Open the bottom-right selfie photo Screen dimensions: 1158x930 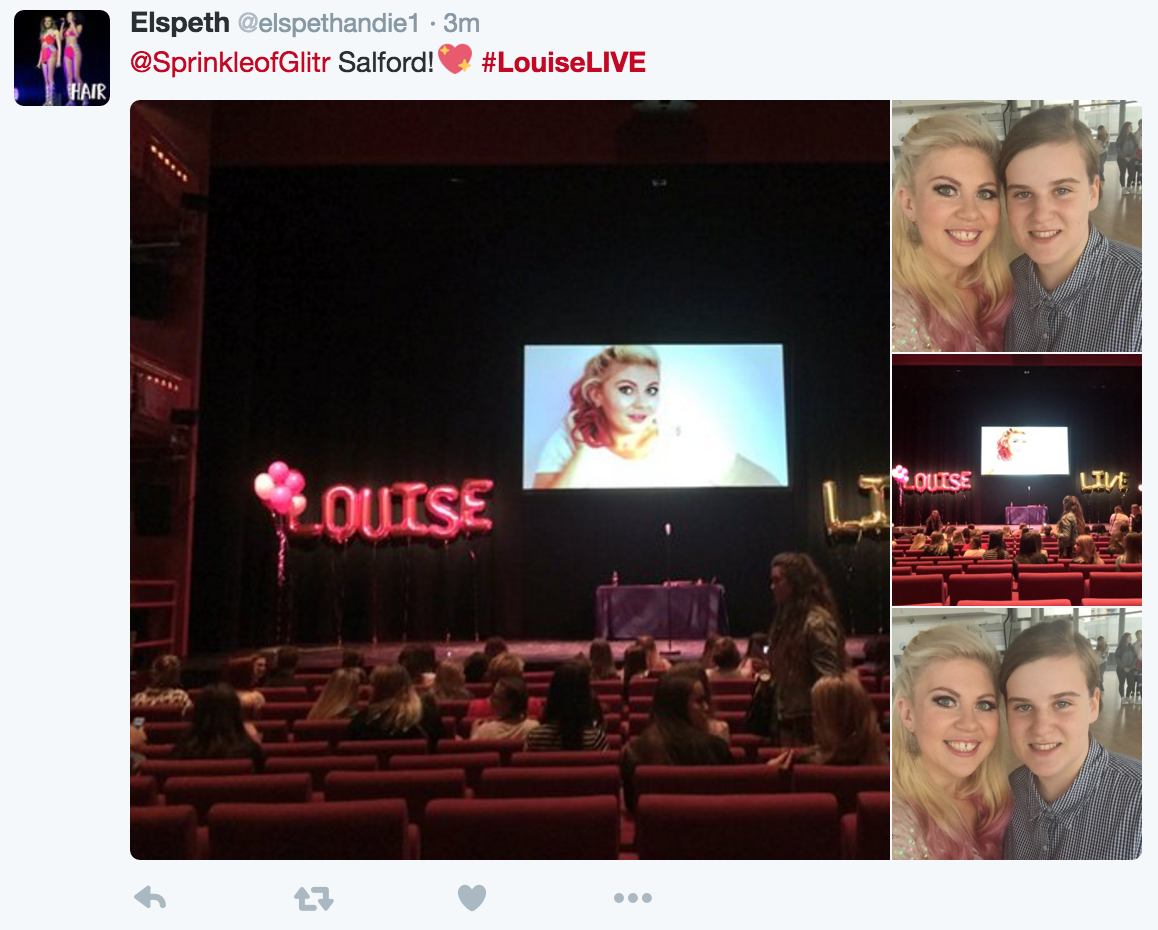pyautogui.click(x=1016, y=734)
